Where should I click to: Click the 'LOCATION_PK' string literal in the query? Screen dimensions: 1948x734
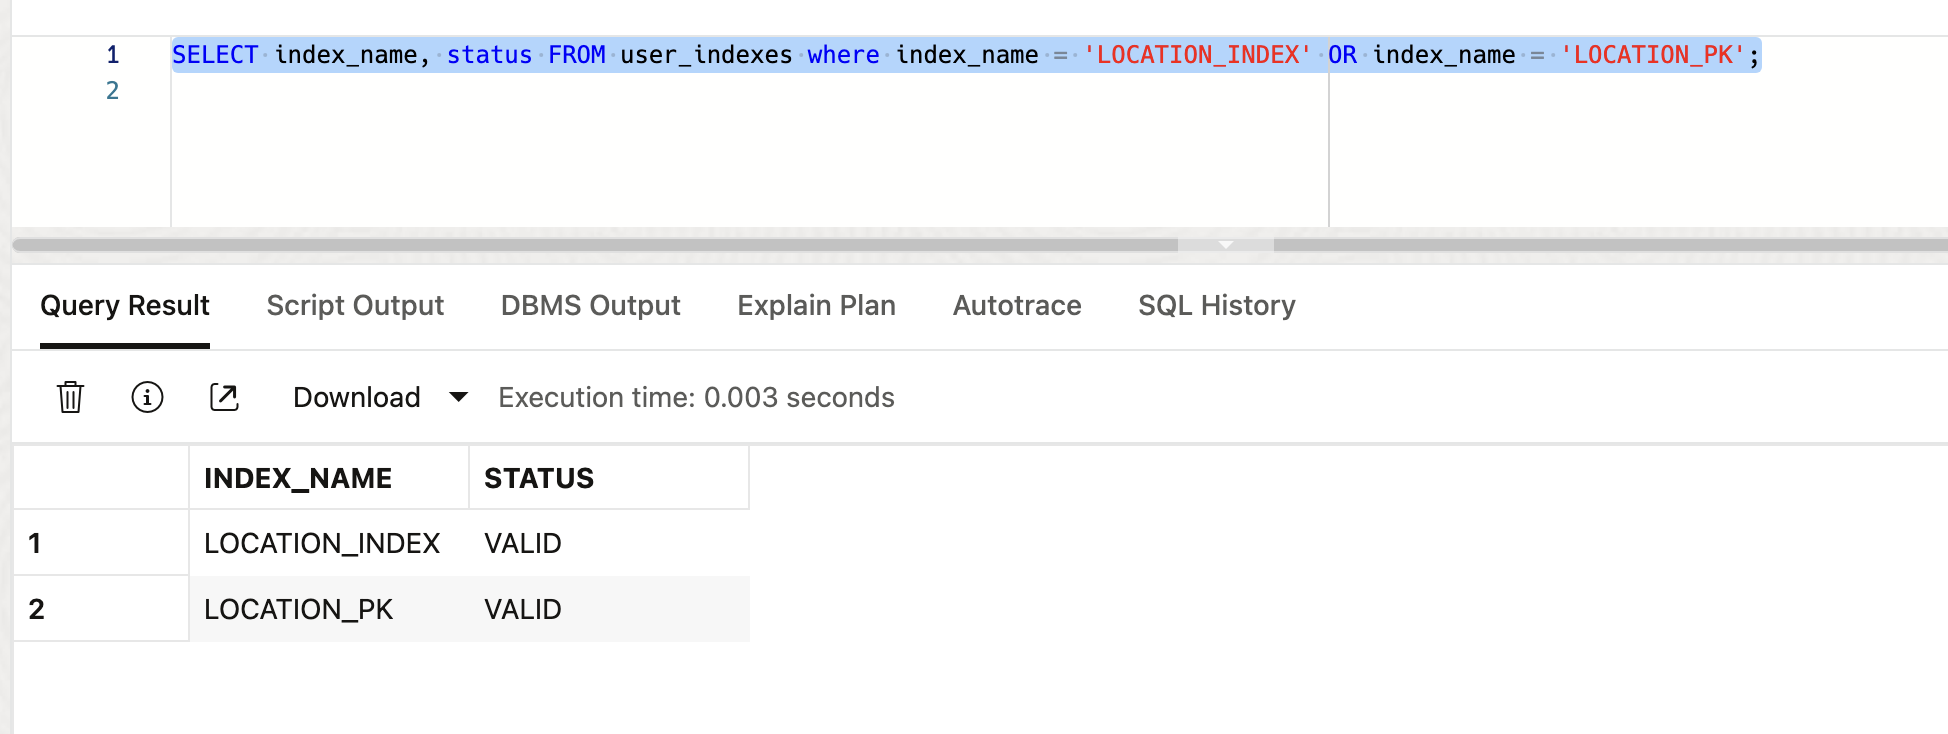click(x=1652, y=55)
